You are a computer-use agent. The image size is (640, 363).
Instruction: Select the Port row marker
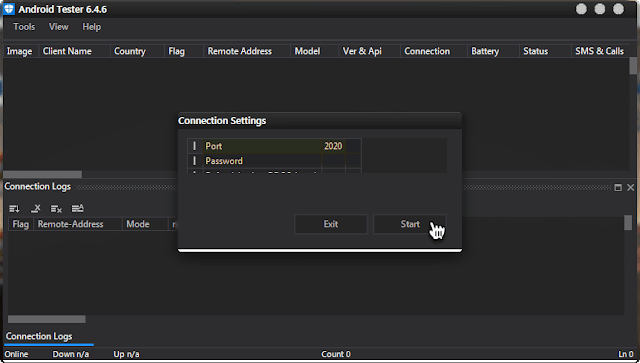(x=195, y=146)
